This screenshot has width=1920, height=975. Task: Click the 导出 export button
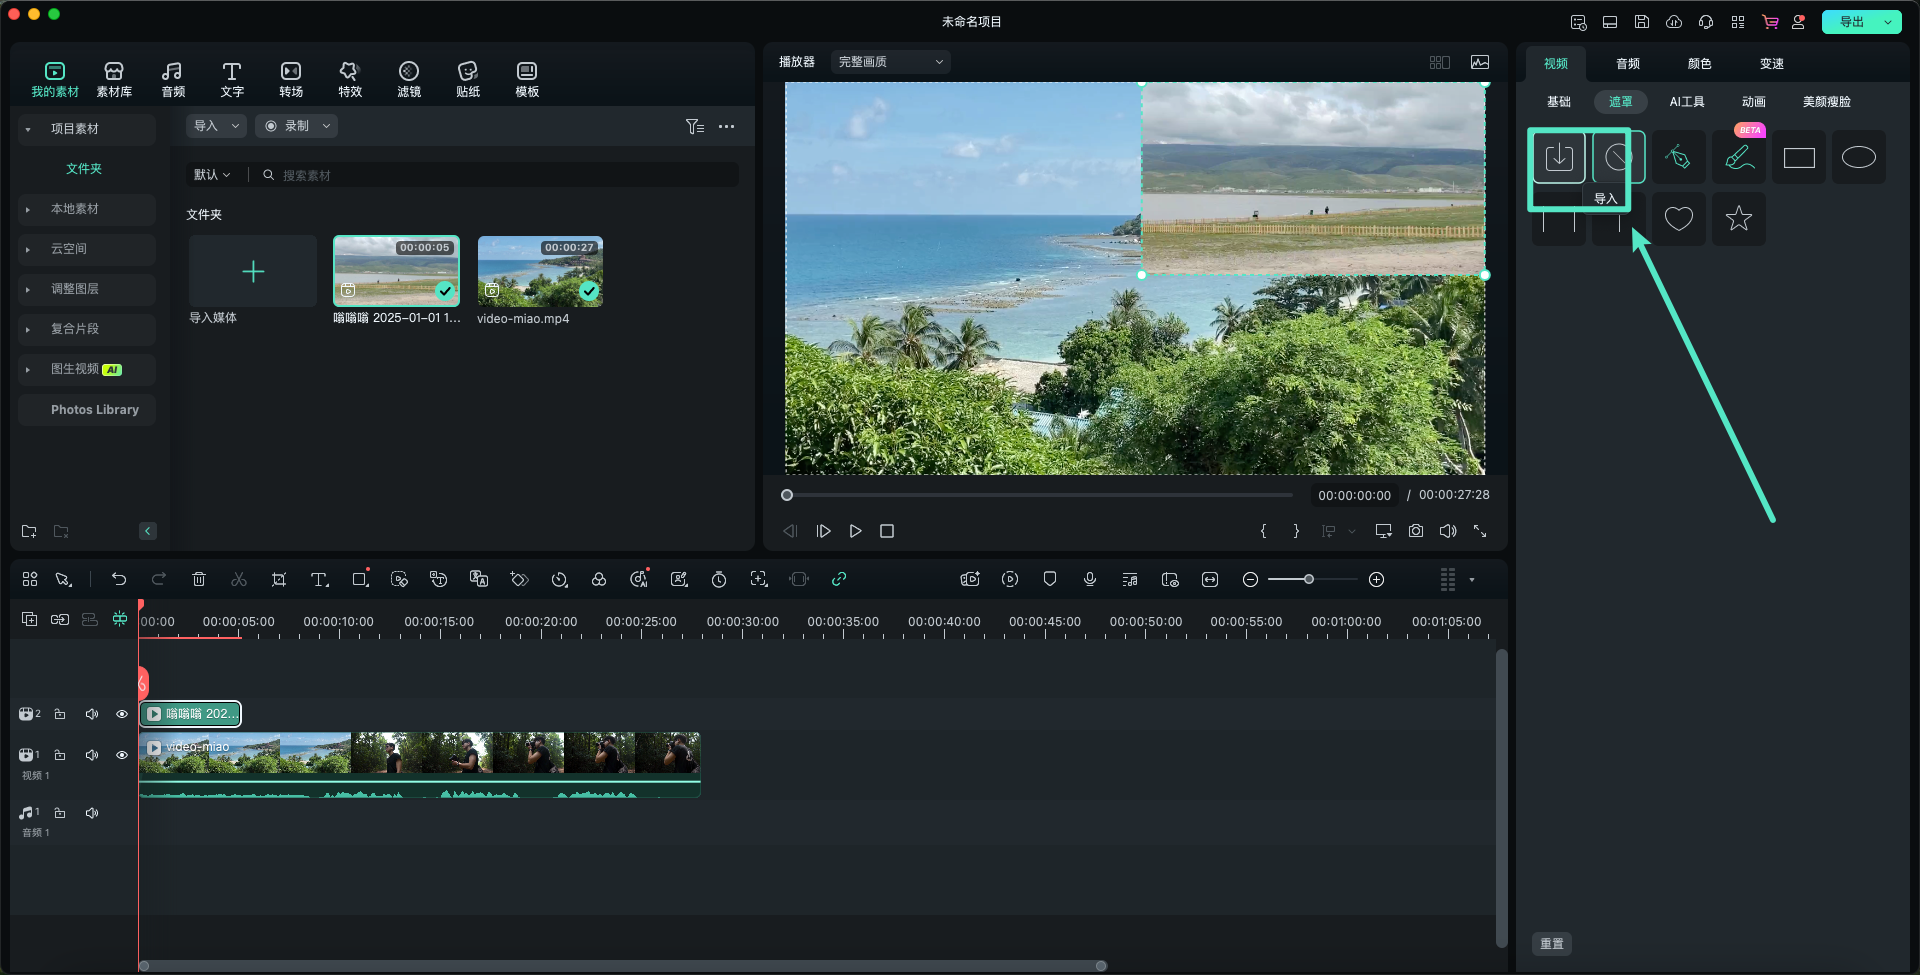tap(1851, 22)
